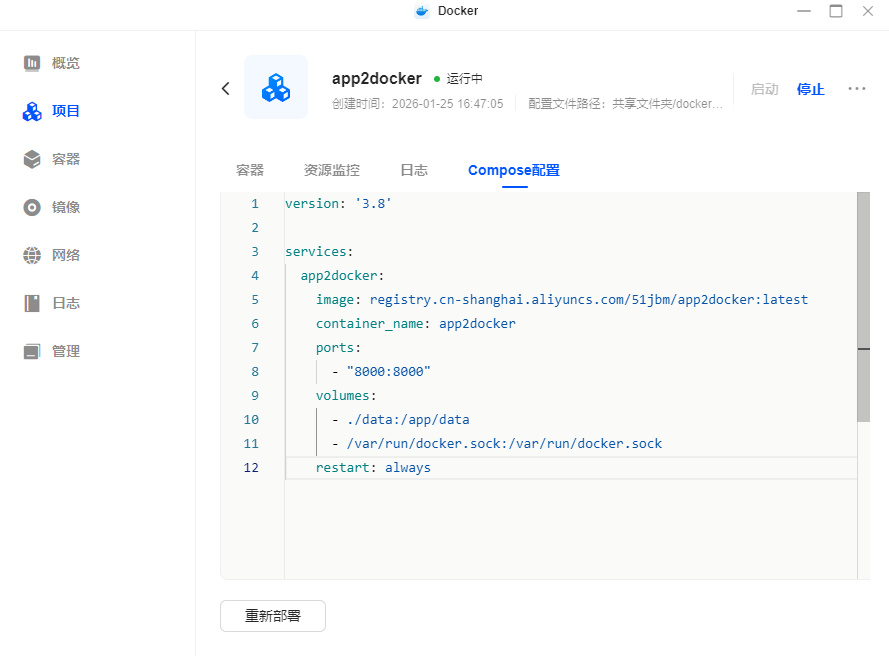Image resolution: width=889 pixels, height=656 pixels.
Task: Click the restart: always line in editor
Action: click(373, 467)
